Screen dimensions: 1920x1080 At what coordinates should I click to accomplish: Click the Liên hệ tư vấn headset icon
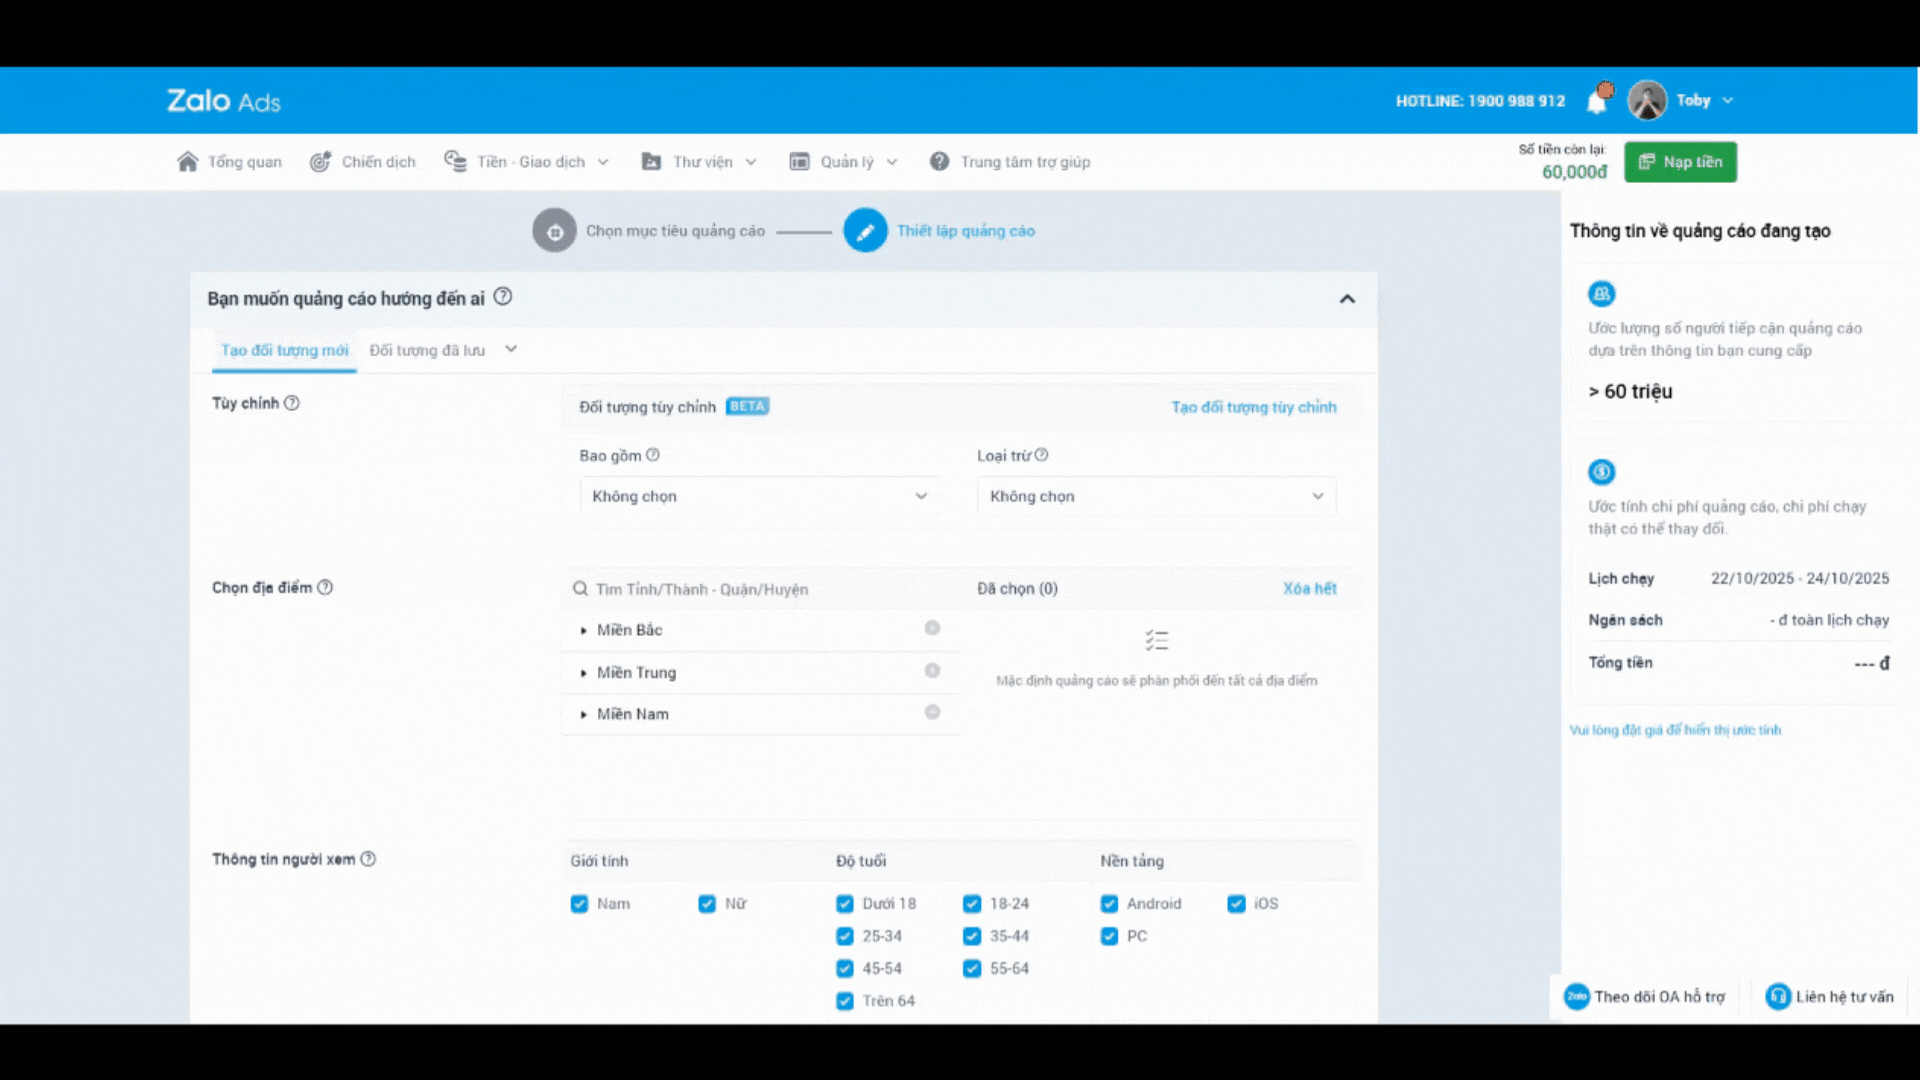[x=1777, y=996]
